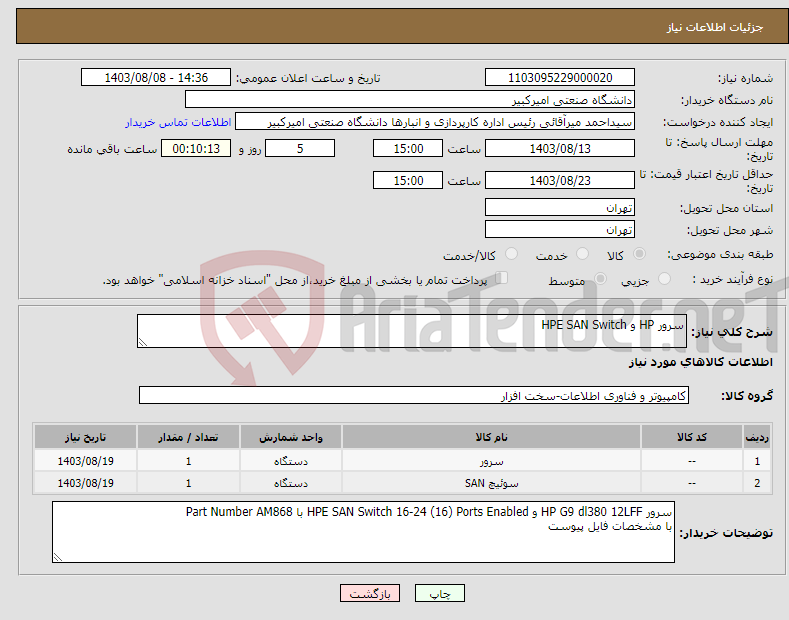The width and height of the screenshot is (789, 620).
Task: Click the واحد شمارش column header
Action: (x=291, y=437)
